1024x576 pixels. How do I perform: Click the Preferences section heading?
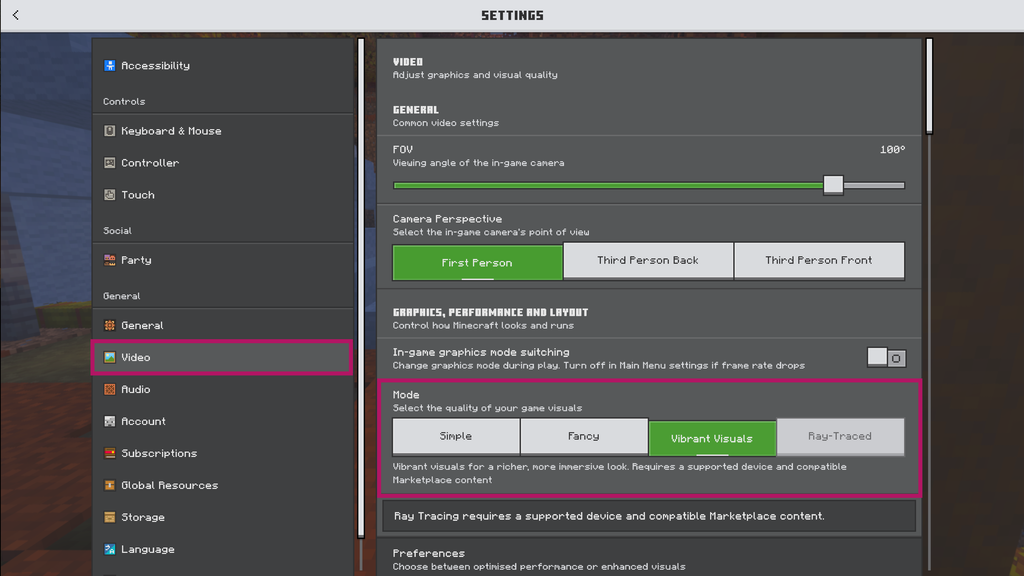(x=428, y=553)
